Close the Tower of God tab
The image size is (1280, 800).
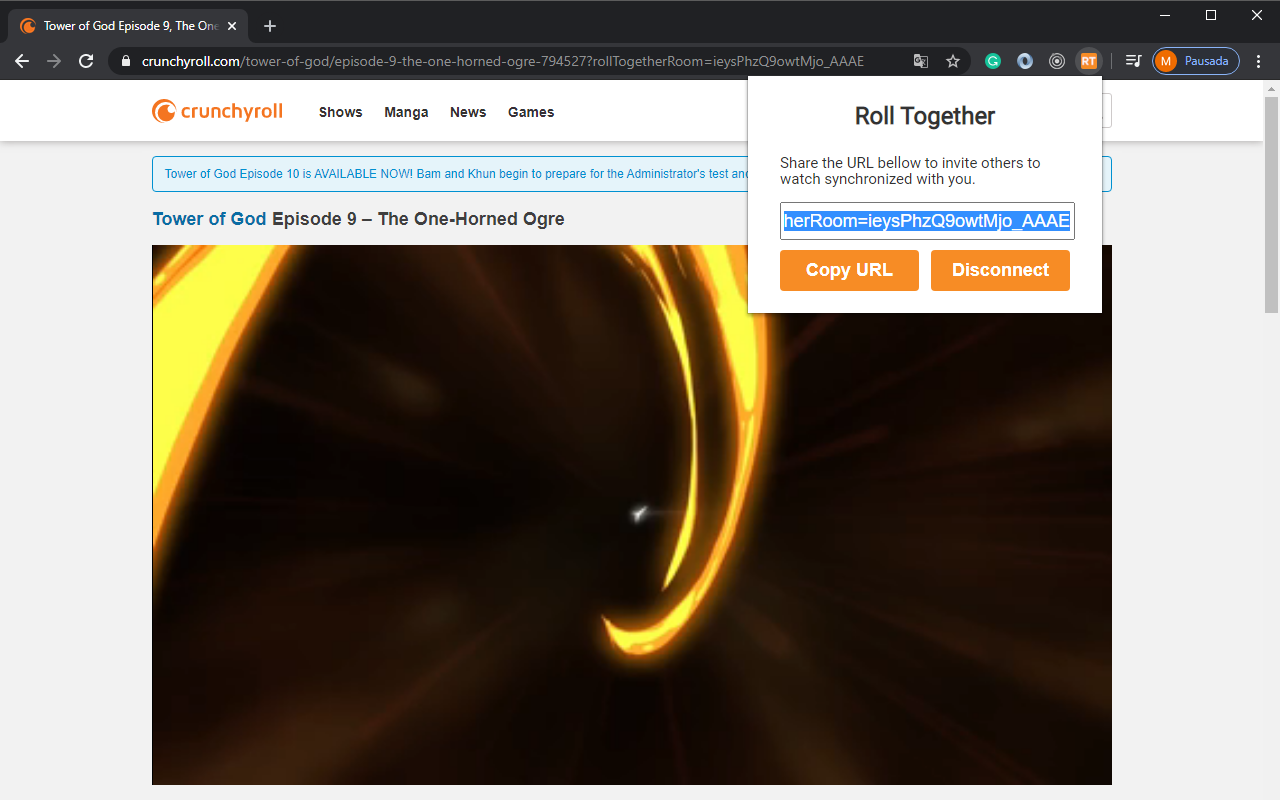coord(232,26)
